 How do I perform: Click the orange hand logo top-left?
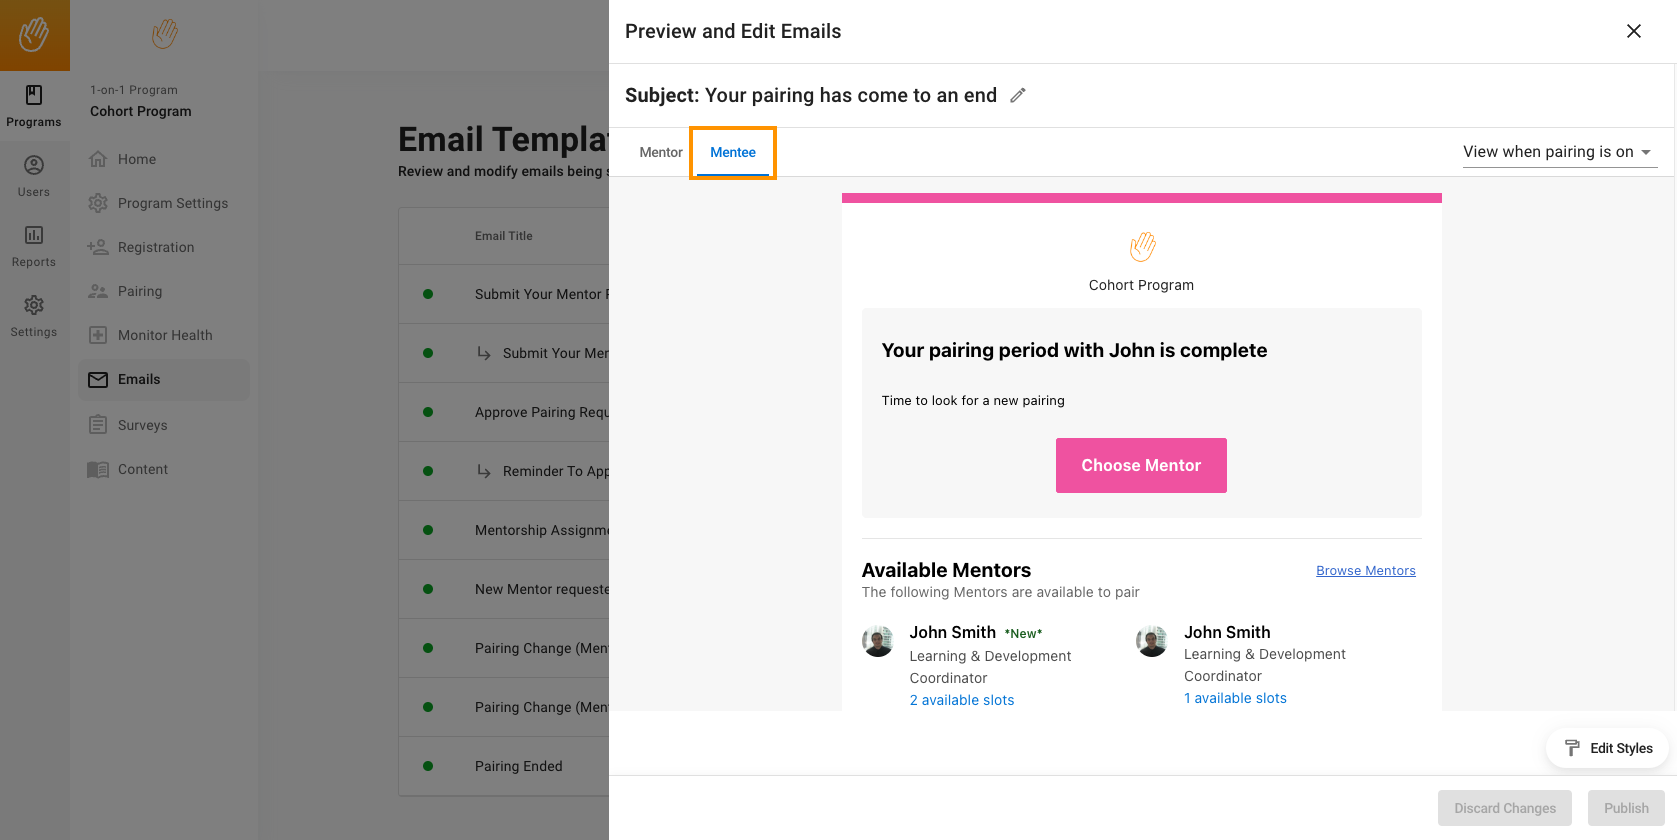click(34, 34)
